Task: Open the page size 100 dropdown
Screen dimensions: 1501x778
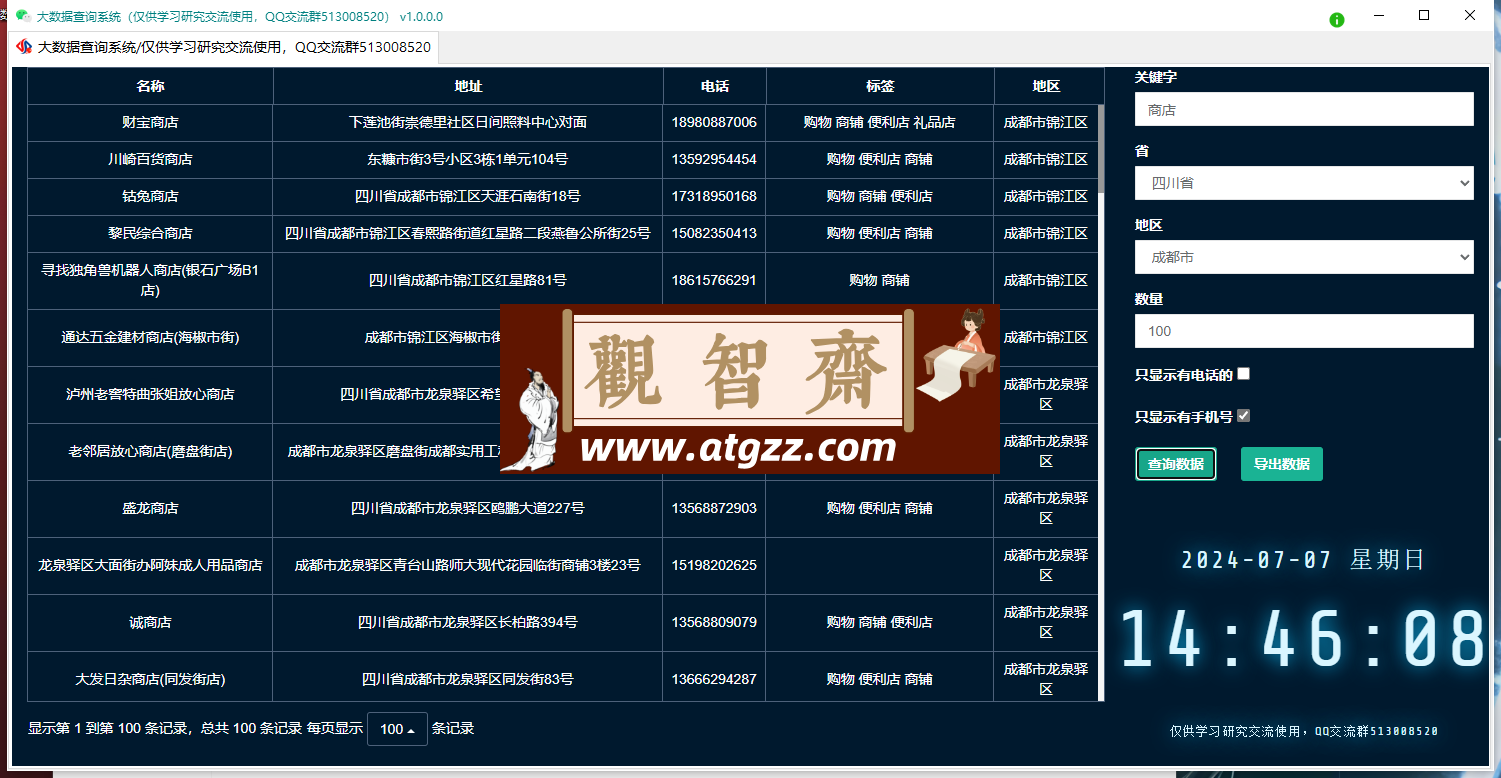Action: (397, 729)
